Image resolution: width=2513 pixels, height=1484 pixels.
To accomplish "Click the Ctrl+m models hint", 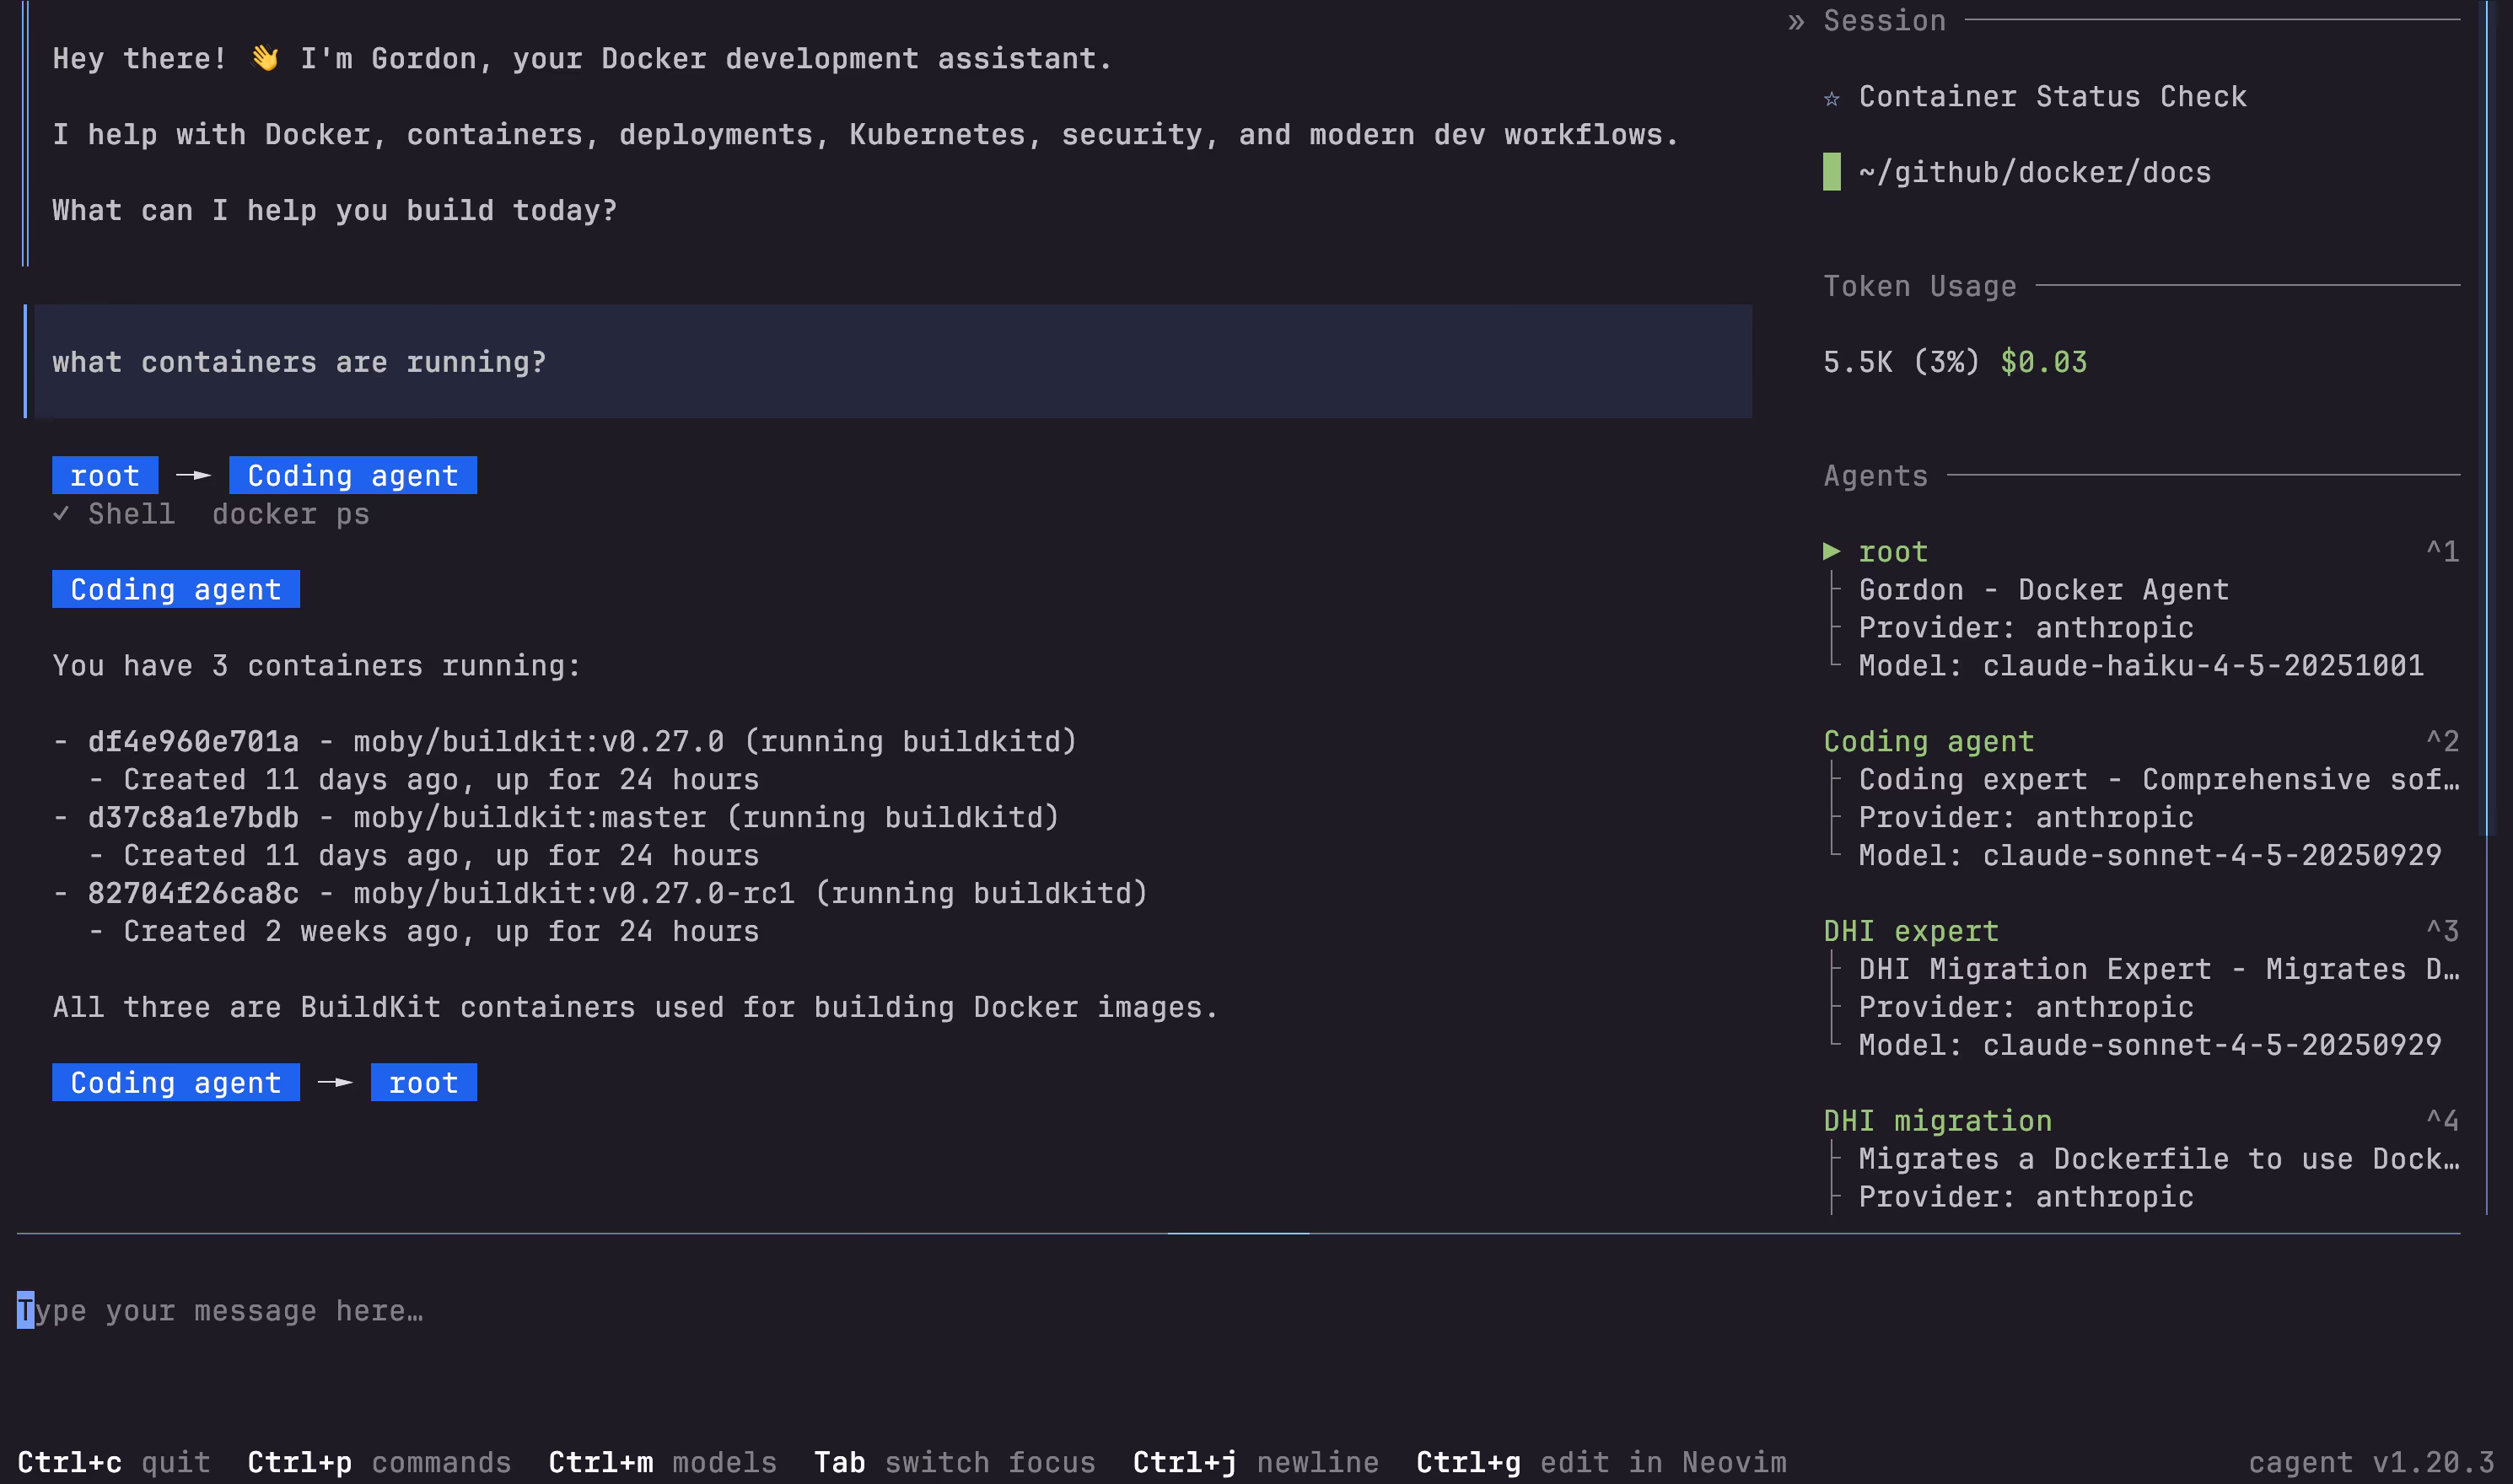I will click(662, 1462).
